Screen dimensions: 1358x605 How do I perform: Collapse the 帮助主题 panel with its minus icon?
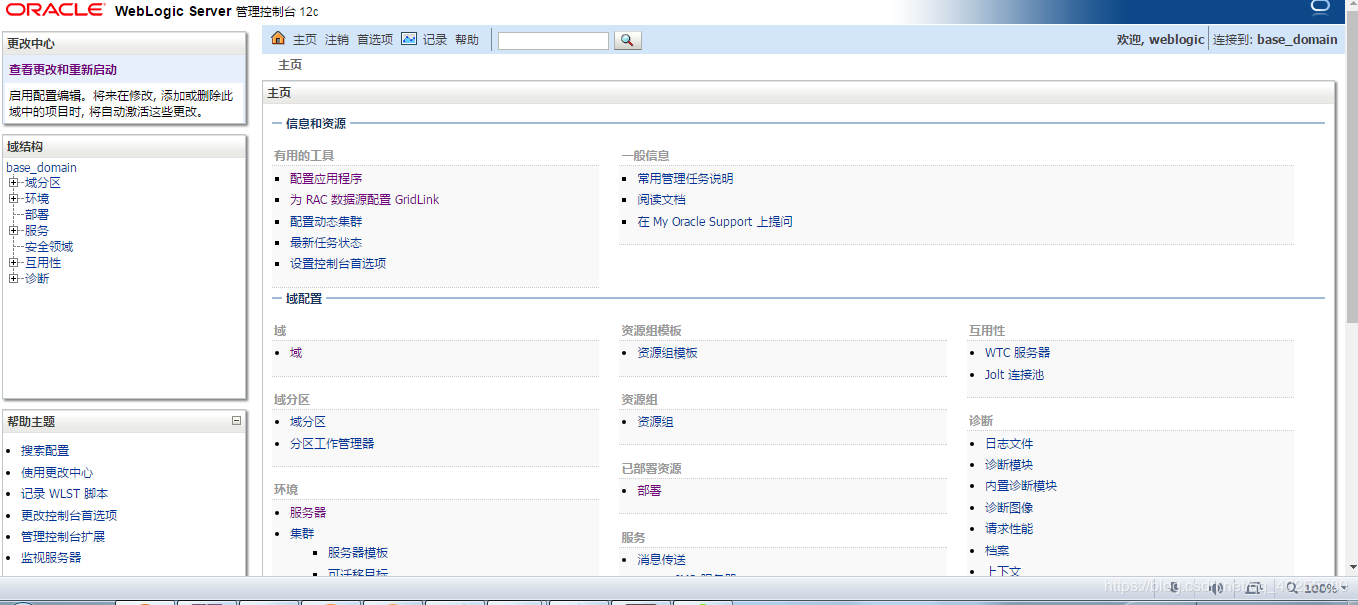236,421
